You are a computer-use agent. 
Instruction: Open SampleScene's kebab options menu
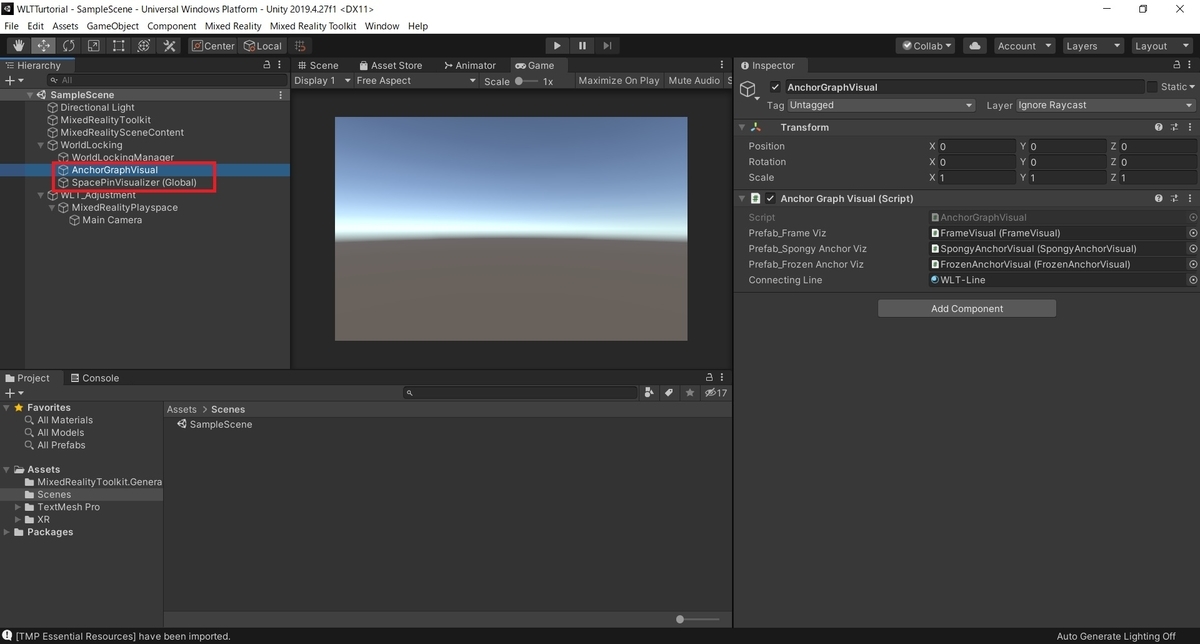pyautogui.click(x=281, y=95)
